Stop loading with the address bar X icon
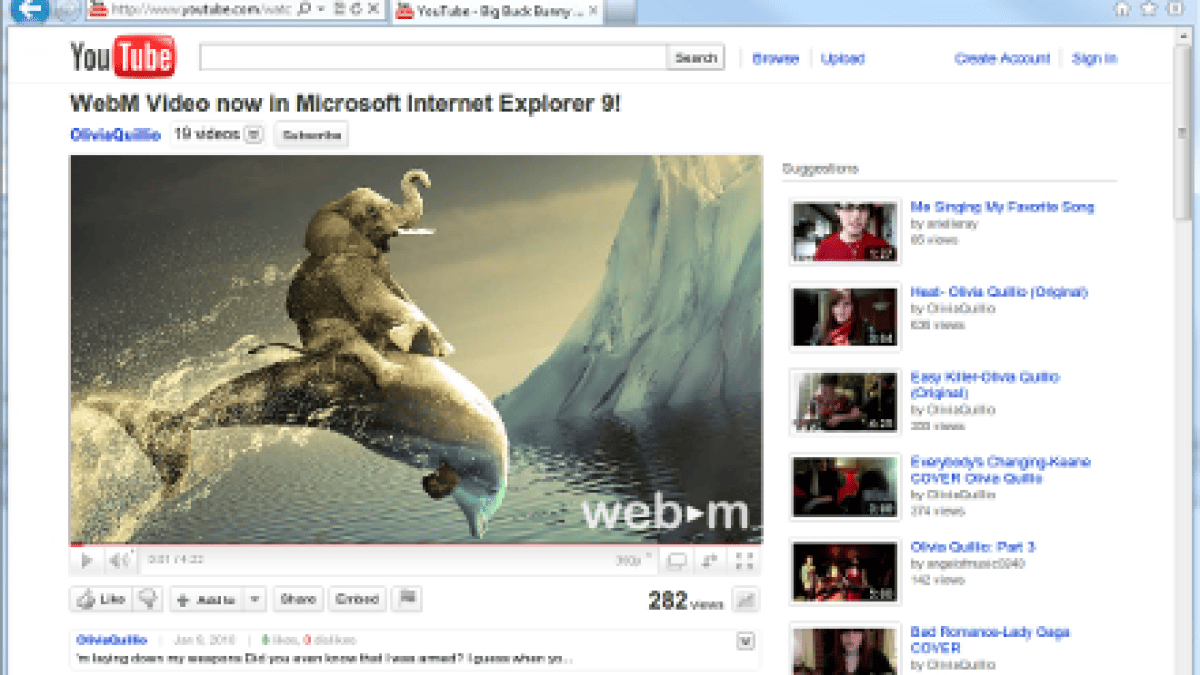Screen dimensions: 1200x675 (x=374, y=9)
